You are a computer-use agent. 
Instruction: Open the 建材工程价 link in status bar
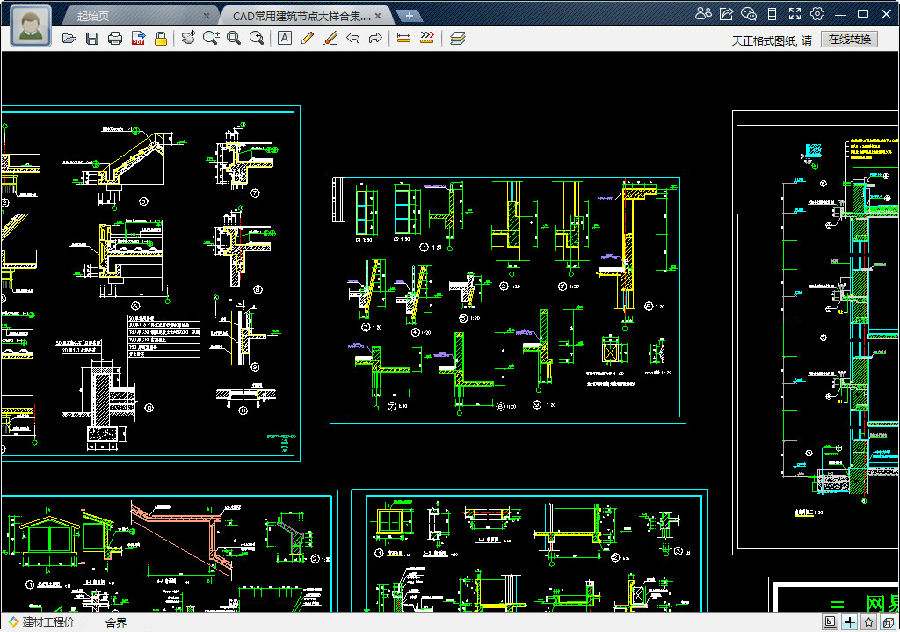(48, 623)
